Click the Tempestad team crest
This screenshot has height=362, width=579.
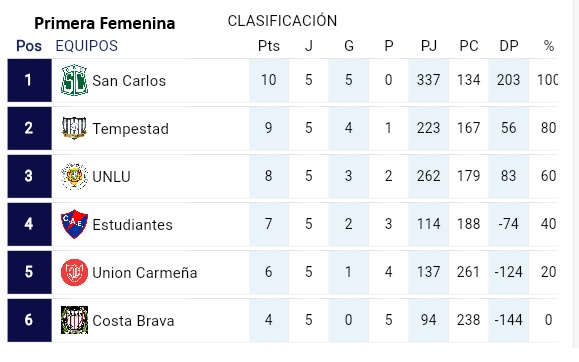point(74,128)
